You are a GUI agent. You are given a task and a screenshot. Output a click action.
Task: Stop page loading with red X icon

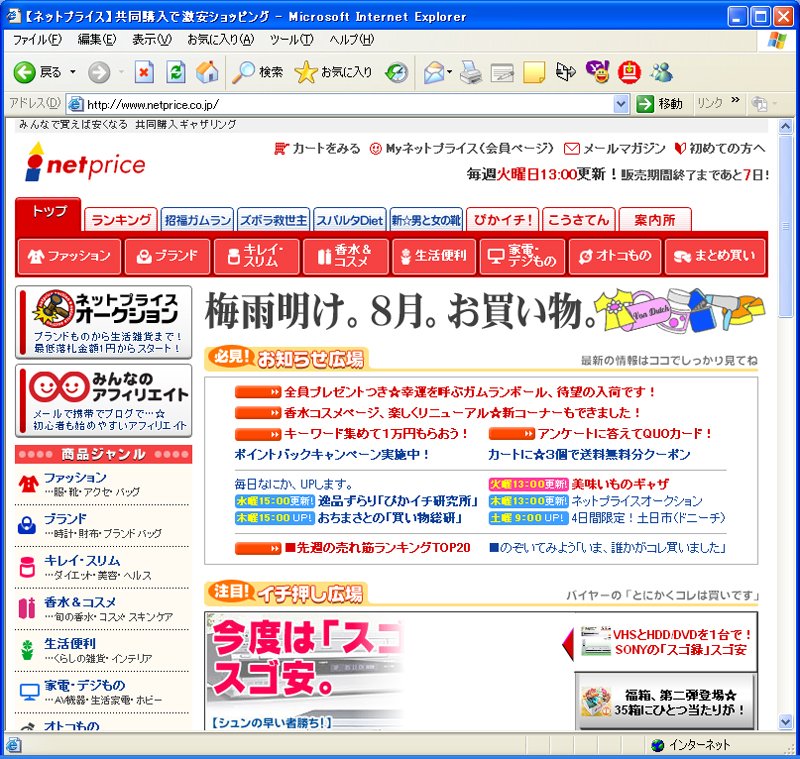point(144,72)
